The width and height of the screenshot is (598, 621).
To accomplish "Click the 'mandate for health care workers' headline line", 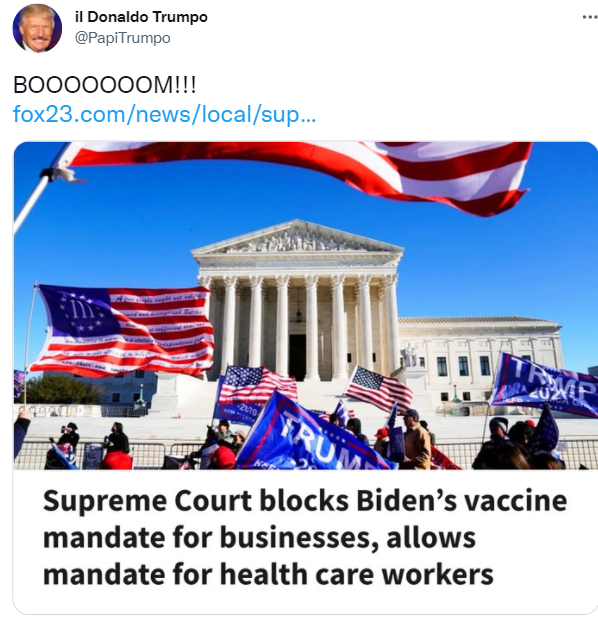I will point(268,575).
